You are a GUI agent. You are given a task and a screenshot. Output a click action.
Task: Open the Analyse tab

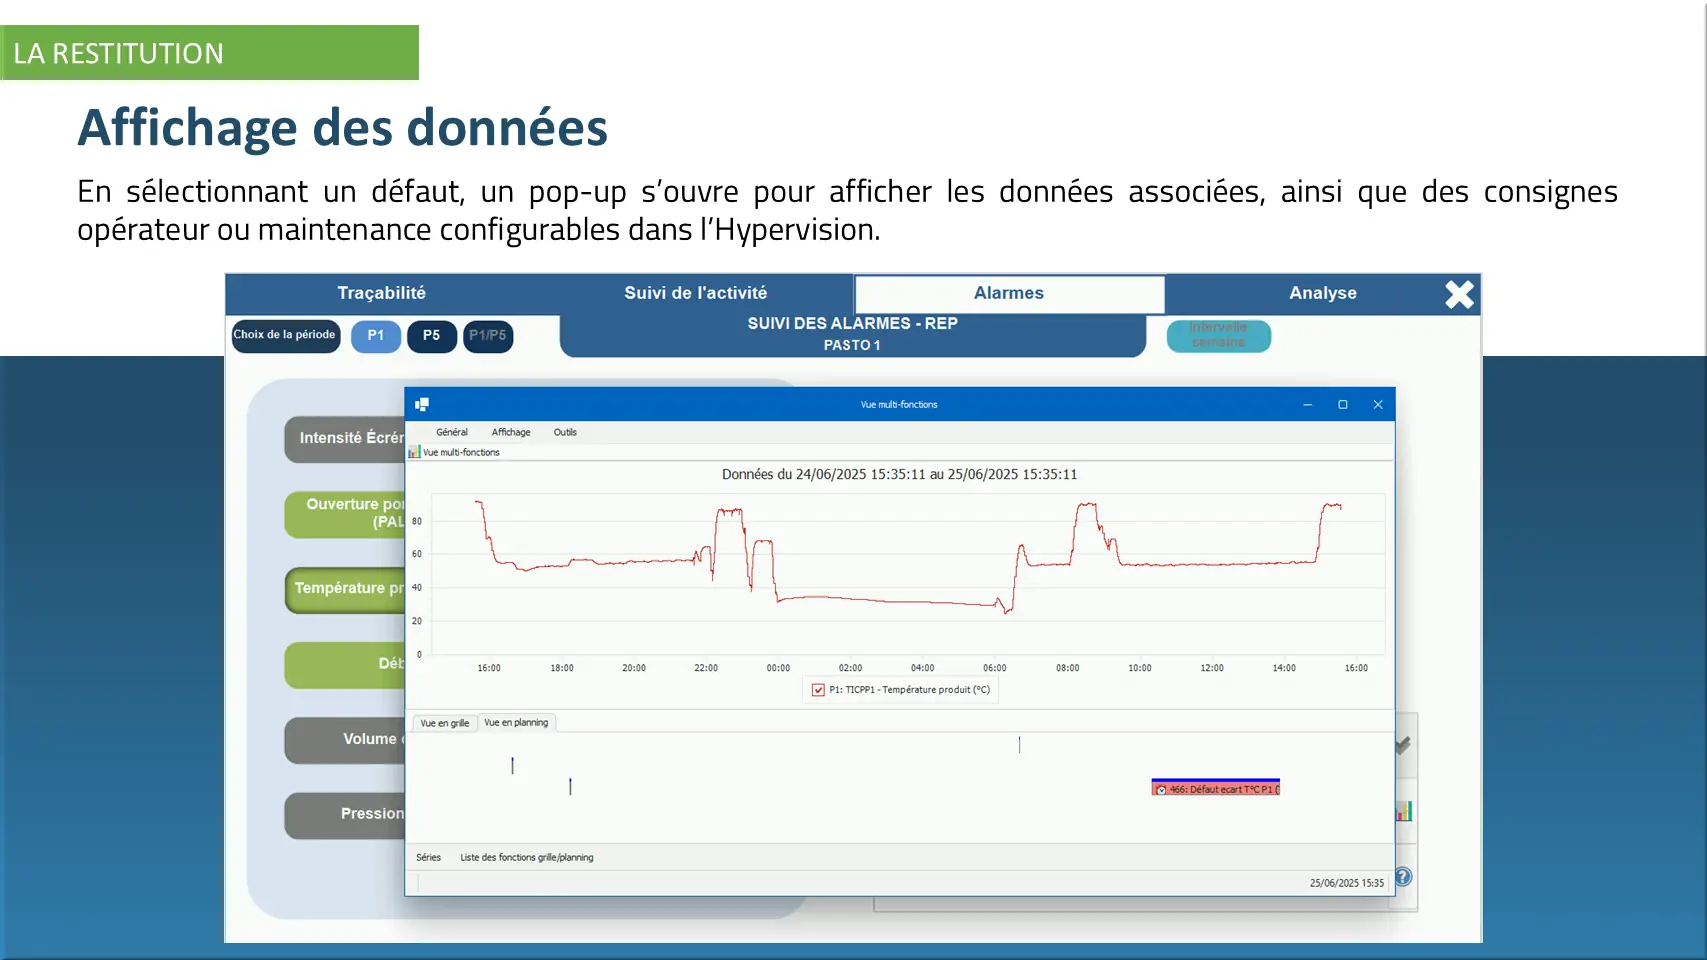[1322, 293]
